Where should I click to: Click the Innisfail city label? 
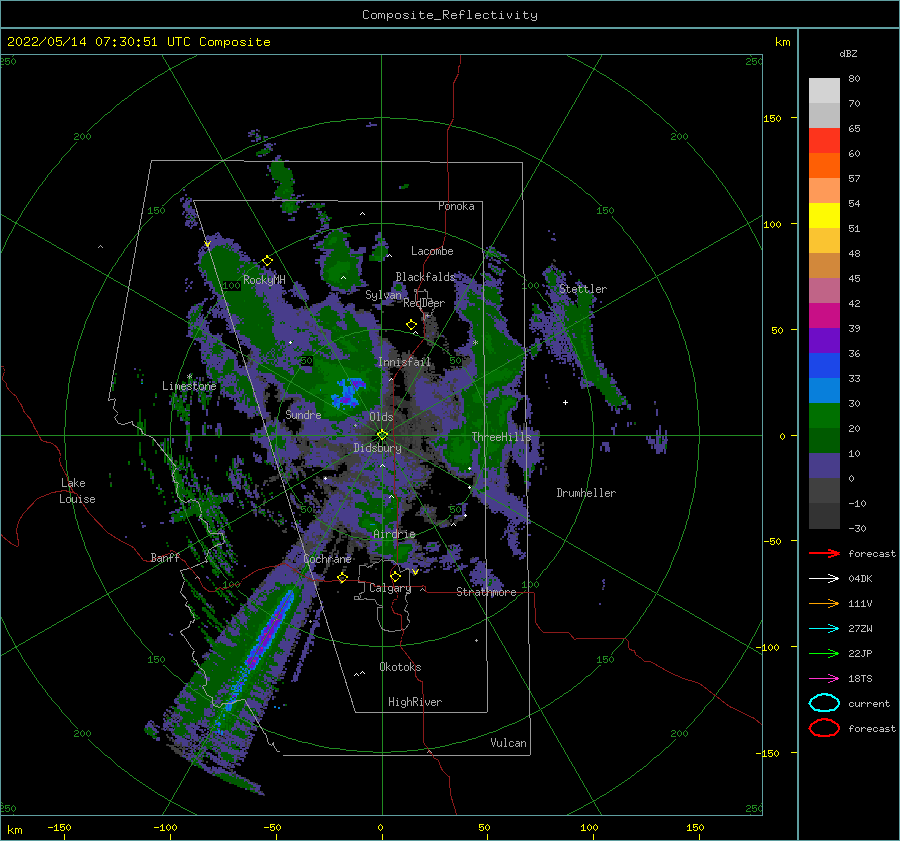click(x=404, y=362)
